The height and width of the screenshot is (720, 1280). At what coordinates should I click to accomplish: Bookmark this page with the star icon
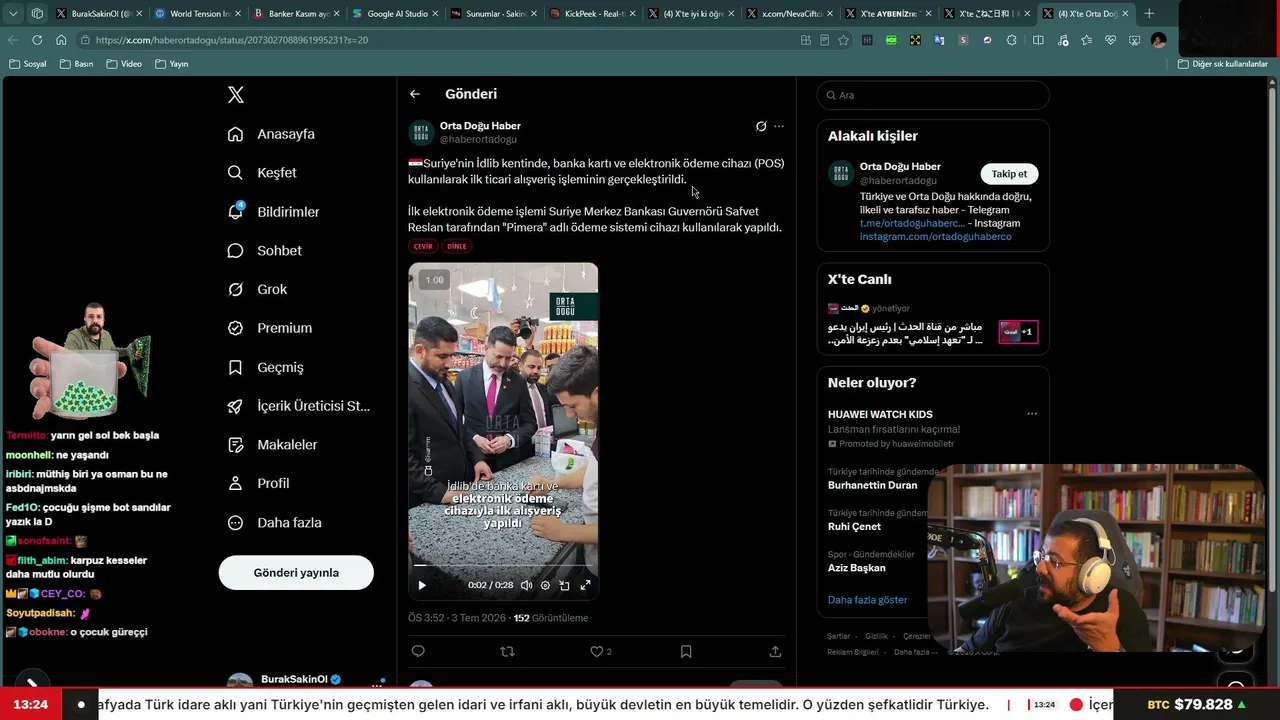click(x=843, y=40)
